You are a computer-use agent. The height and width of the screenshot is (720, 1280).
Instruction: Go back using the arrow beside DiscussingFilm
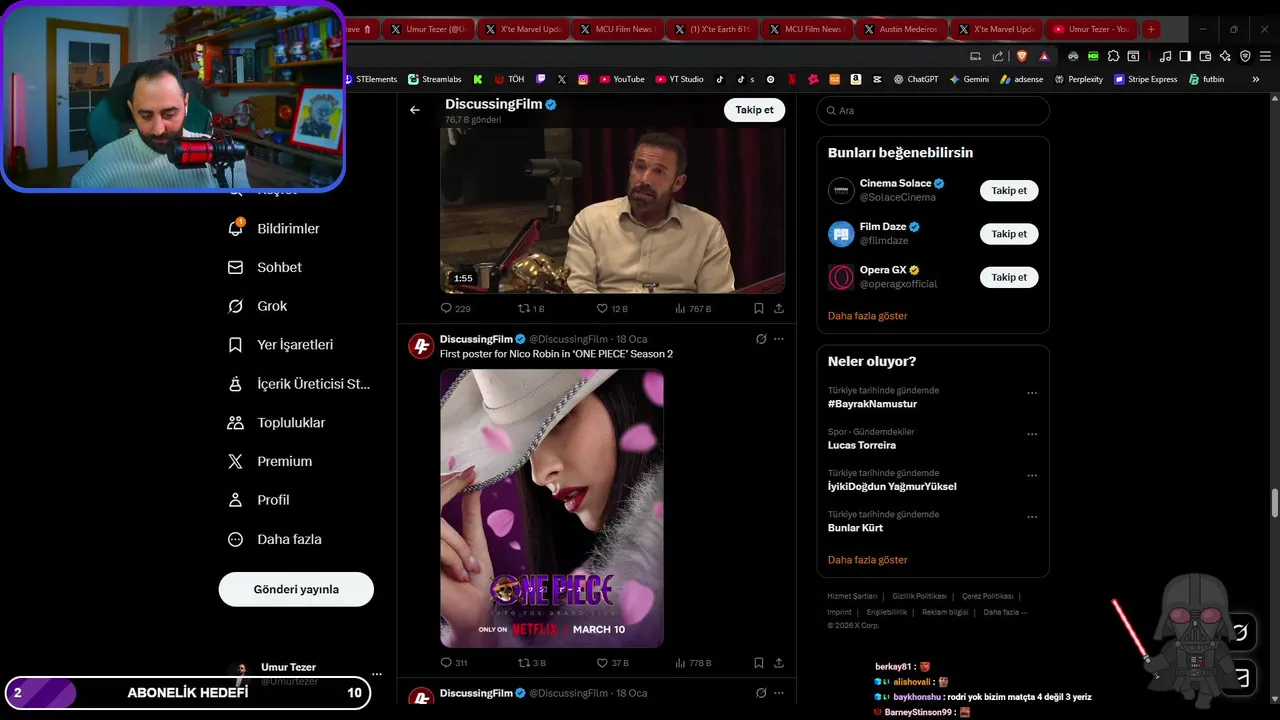point(415,110)
